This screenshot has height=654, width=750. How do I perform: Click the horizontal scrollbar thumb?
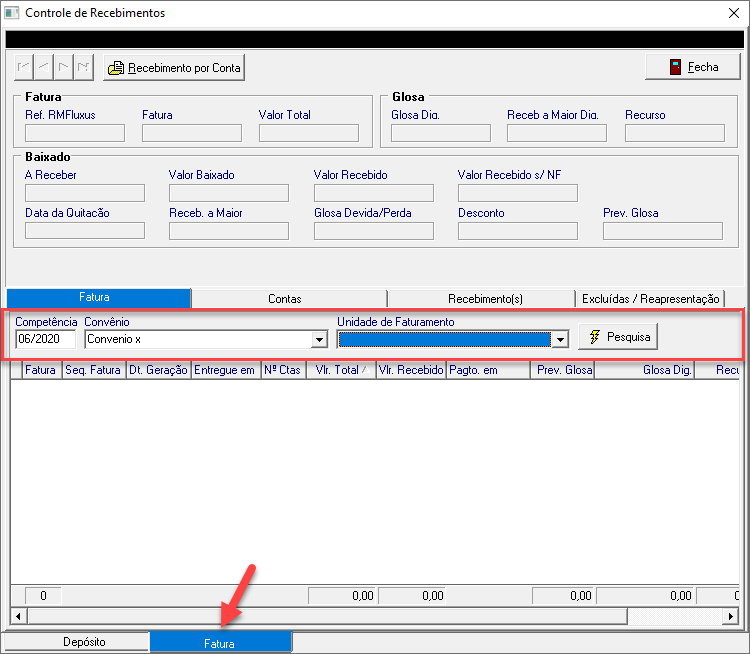tap(328, 616)
